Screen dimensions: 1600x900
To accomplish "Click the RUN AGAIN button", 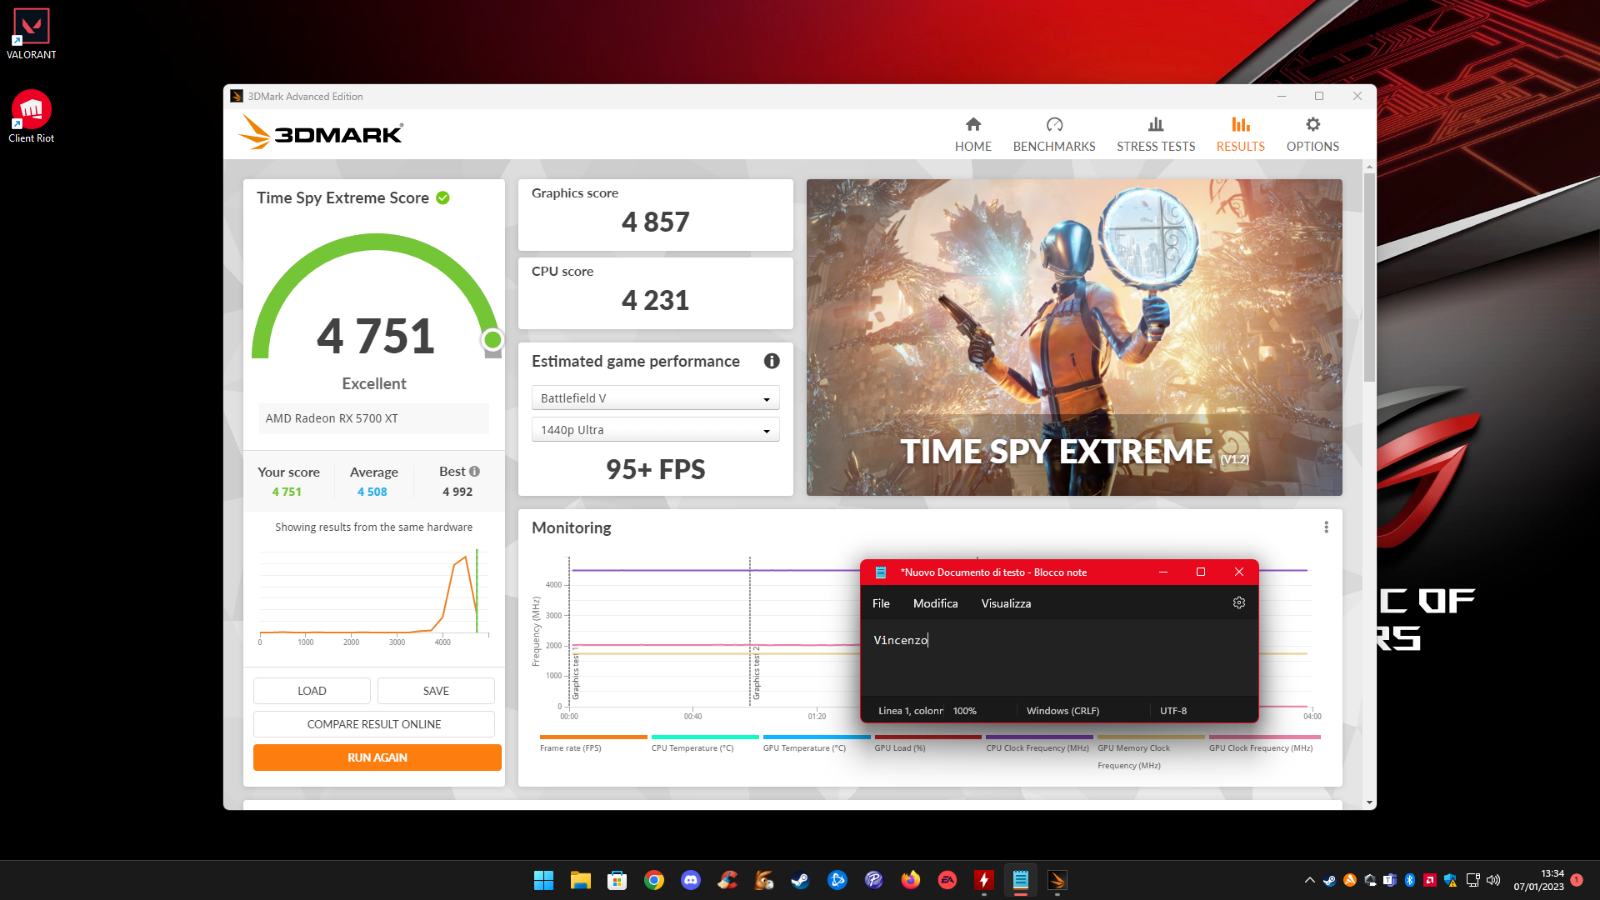I will coord(377,758).
